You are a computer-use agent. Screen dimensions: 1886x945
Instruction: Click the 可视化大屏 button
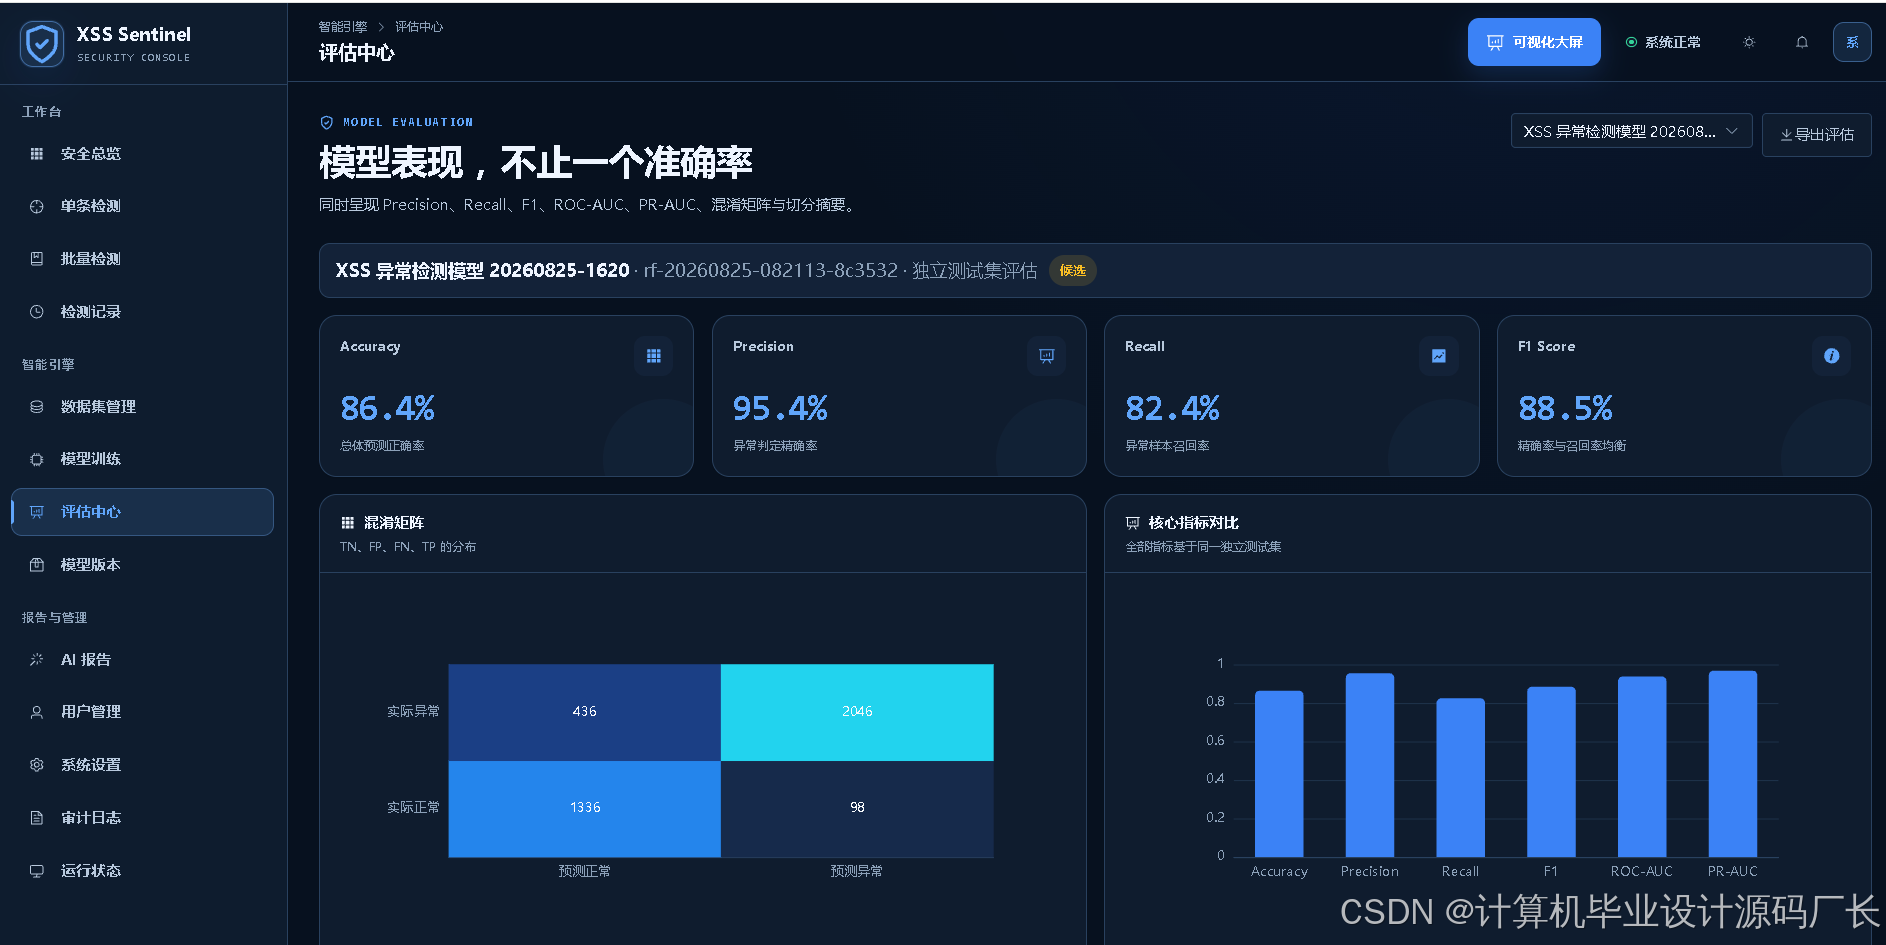[1534, 42]
